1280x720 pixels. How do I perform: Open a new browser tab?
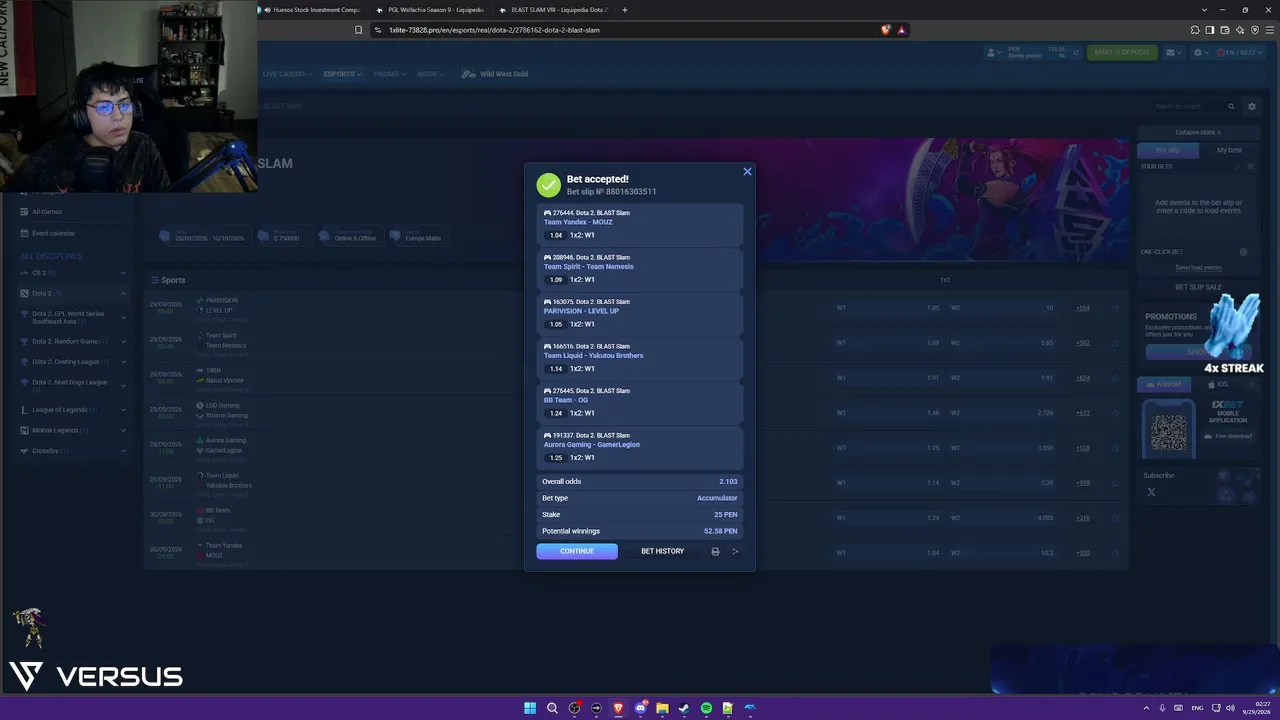tap(625, 10)
